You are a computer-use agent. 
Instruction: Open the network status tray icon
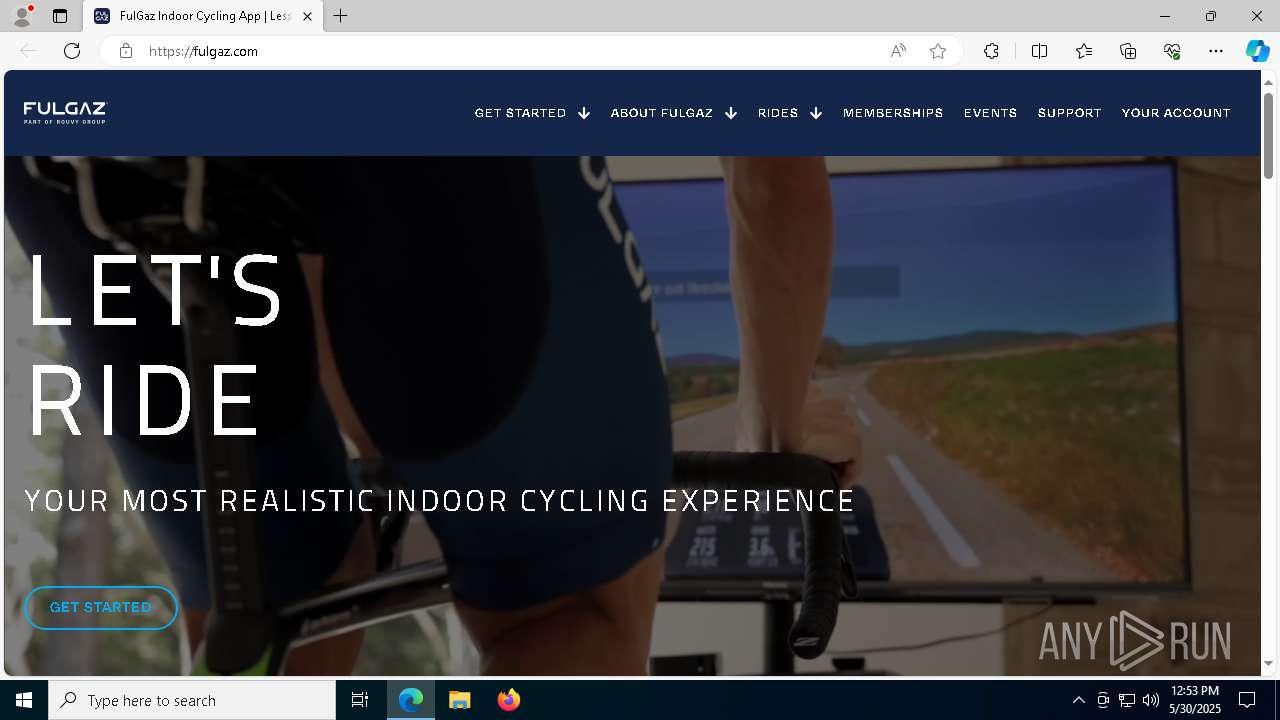click(x=1127, y=700)
